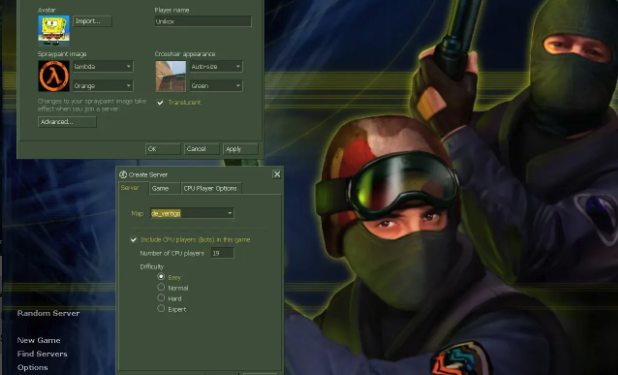Click the Player name input field

pos(203,21)
